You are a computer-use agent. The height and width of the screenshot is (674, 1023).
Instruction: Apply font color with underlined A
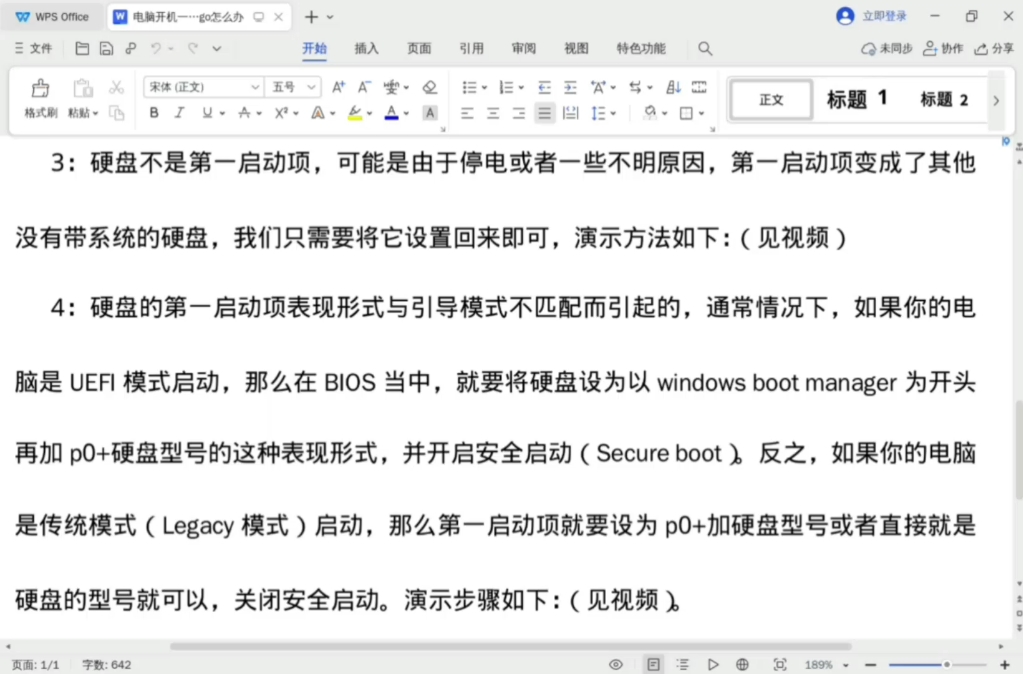click(391, 113)
